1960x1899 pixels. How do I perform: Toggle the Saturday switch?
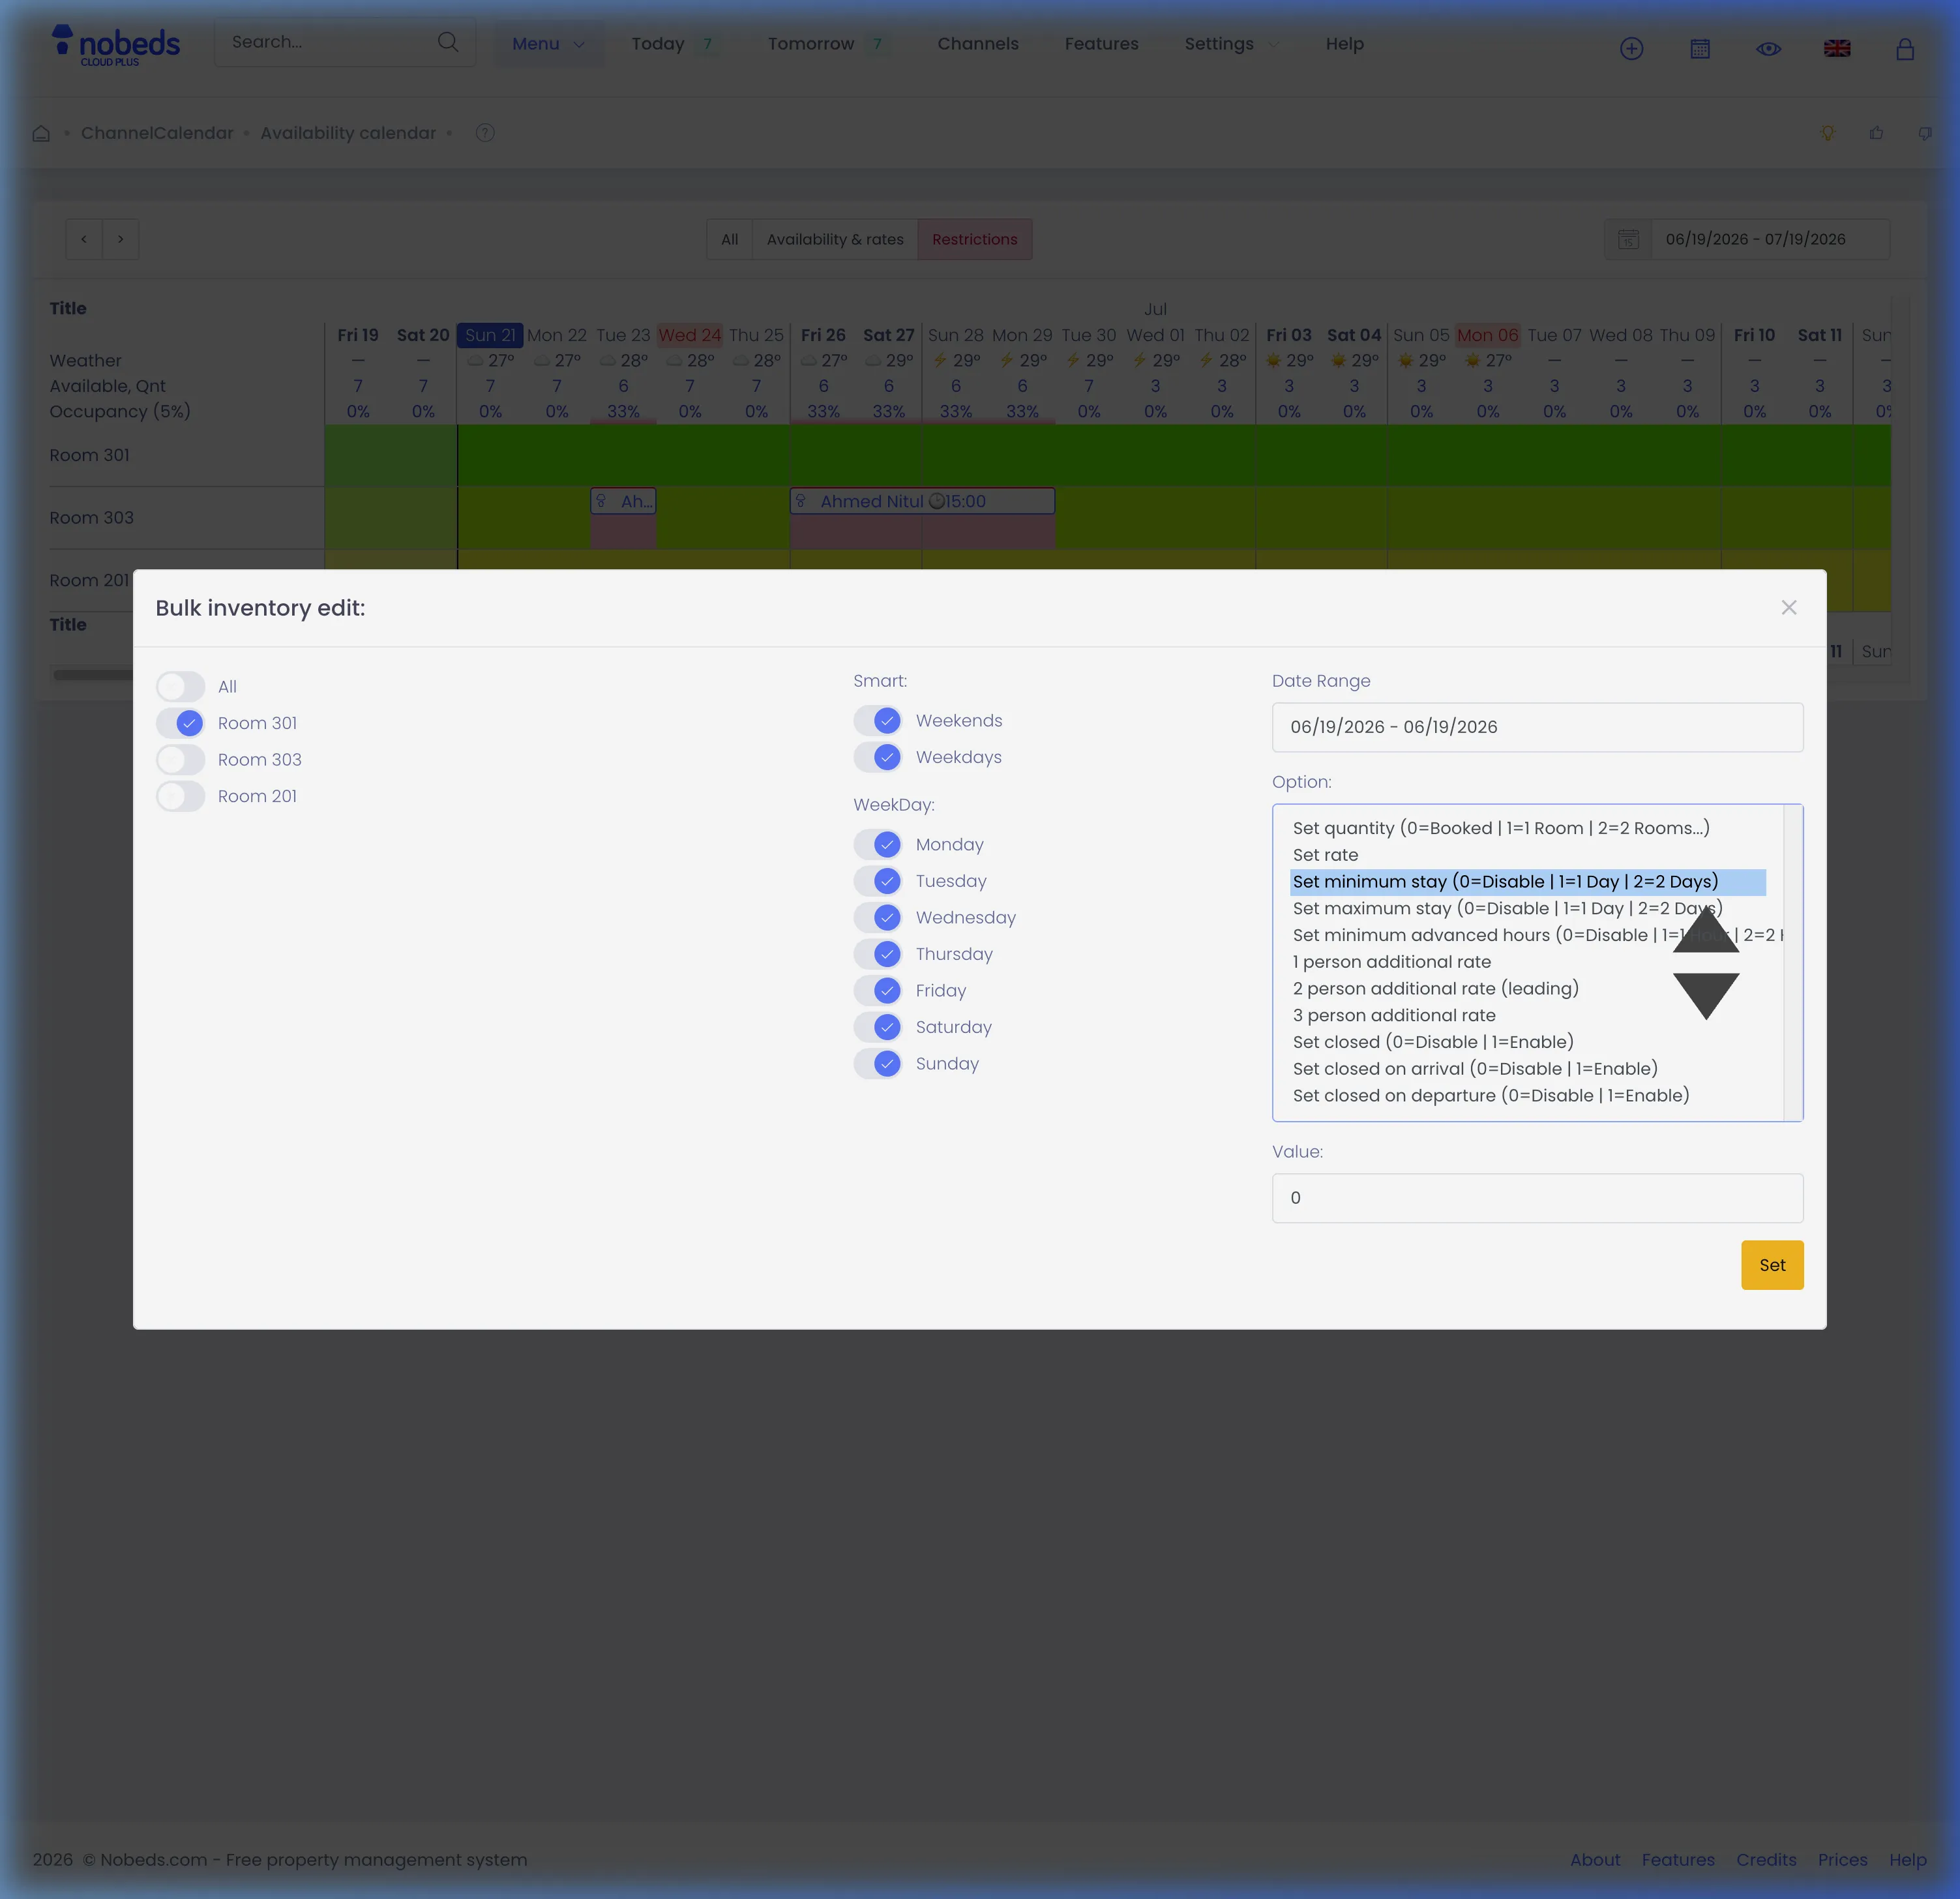(878, 1027)
